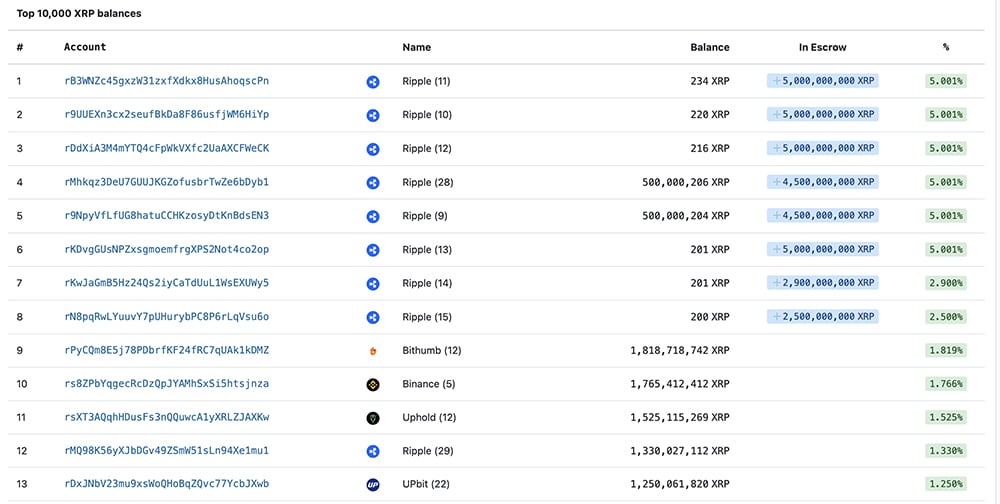The width and height of the screenshot is (1000, 504).
Task: Click the Ripple logo icon beside Ripple (15)
Action: (x=373, y=317)
